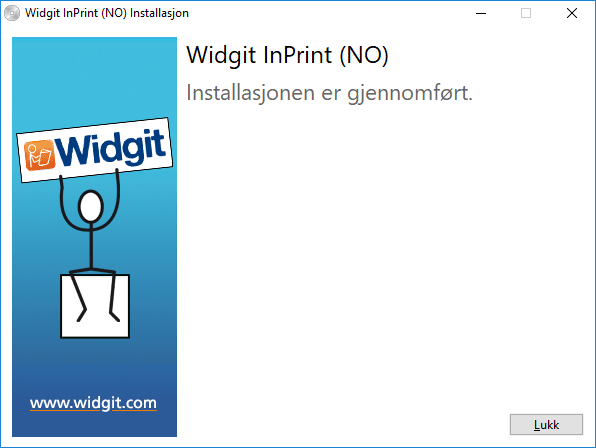Screen dimensions: 596x448
Task: Click the installer disc icon in title bar
Action: [x=12, y=13]
